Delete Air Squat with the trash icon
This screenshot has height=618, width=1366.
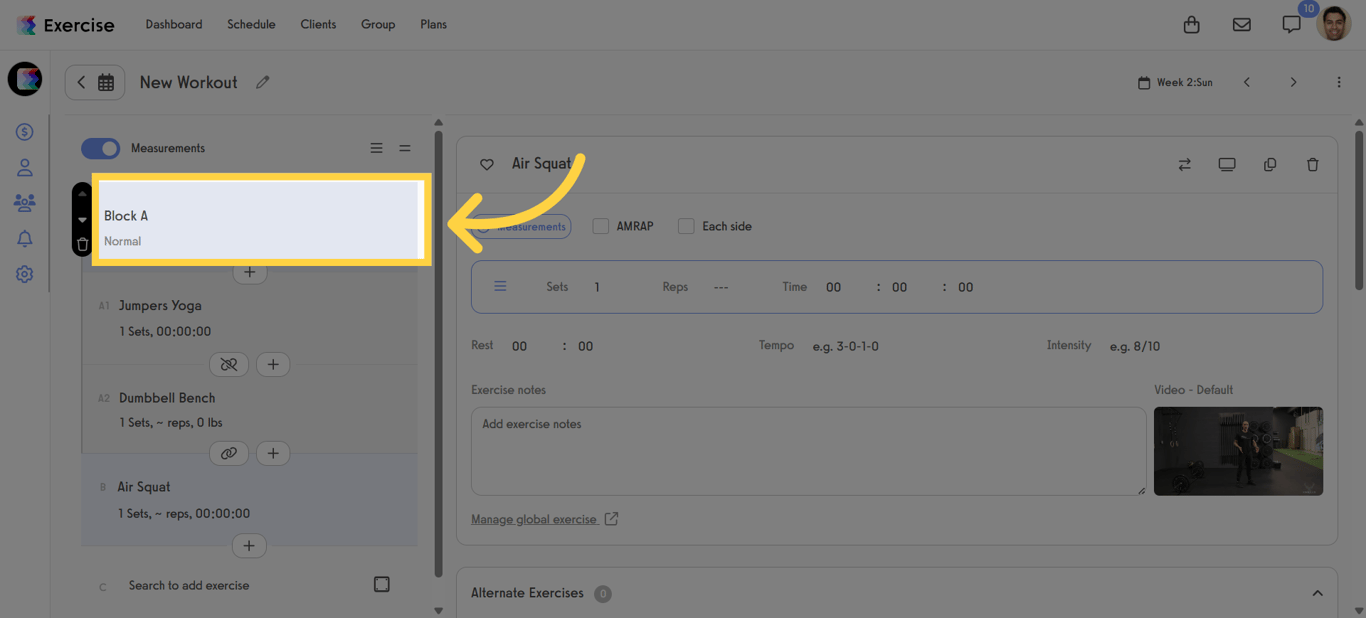point(1313,164)
